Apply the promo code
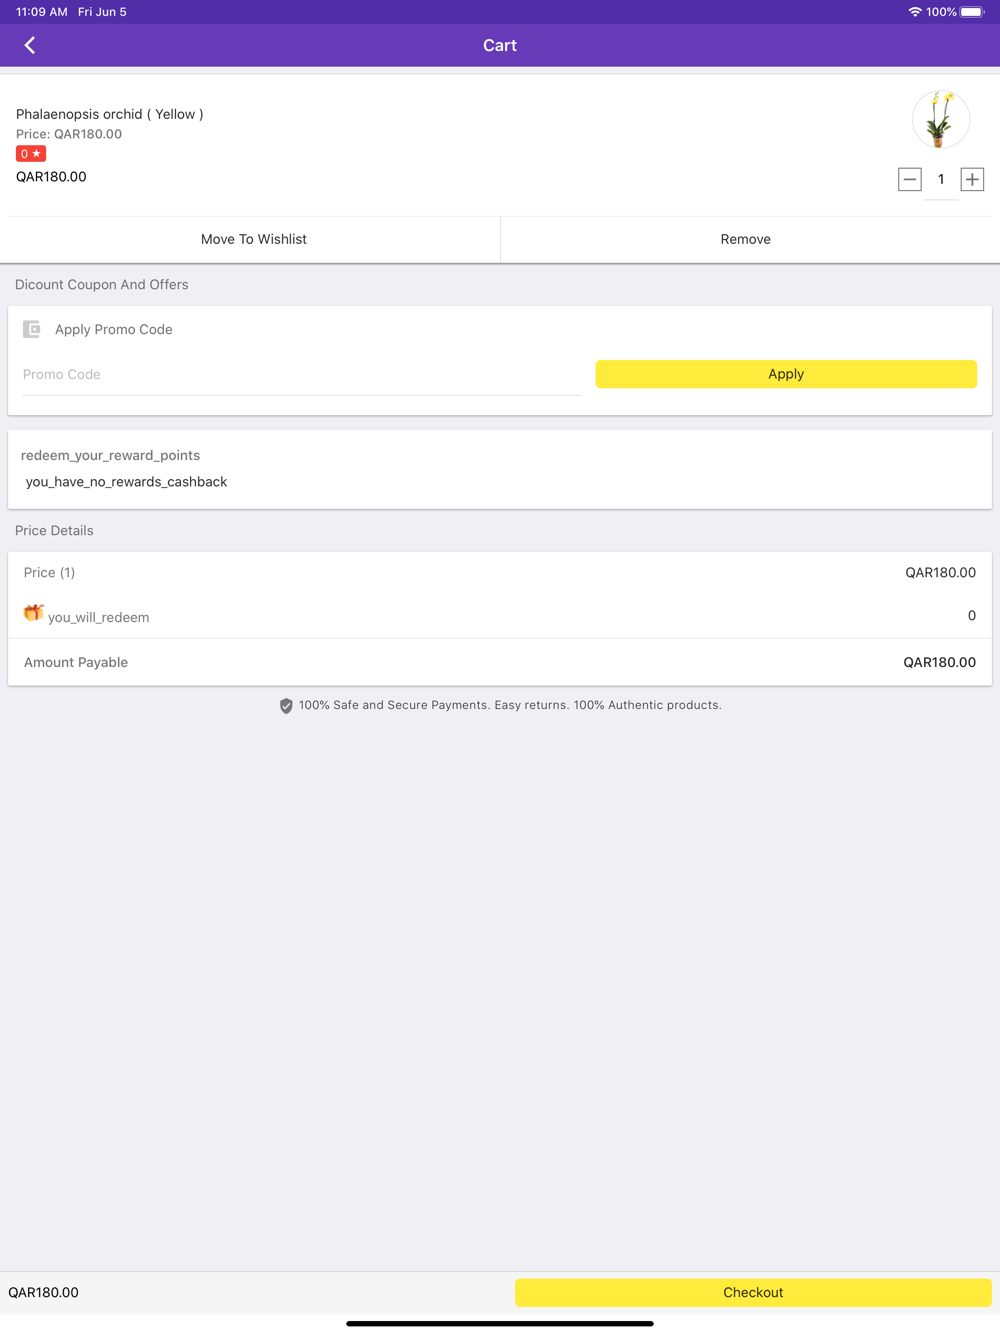 point(786,374)
